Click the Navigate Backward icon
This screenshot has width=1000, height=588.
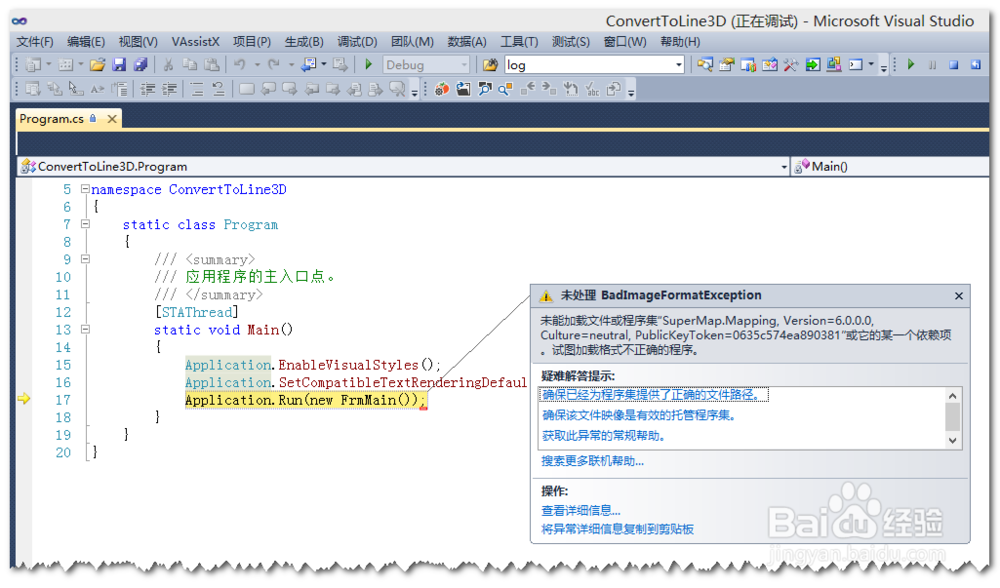pyautogui.click(x=309, y=64)
